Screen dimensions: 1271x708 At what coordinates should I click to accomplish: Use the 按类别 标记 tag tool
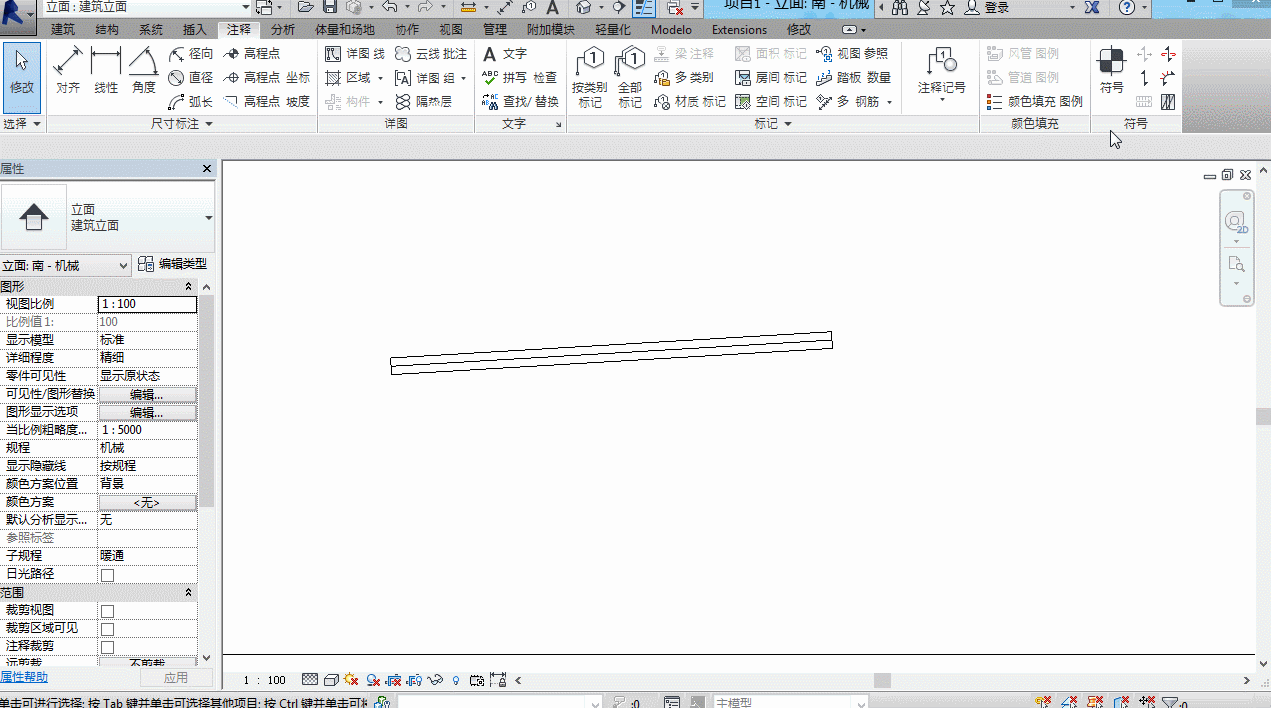(590, 77)
